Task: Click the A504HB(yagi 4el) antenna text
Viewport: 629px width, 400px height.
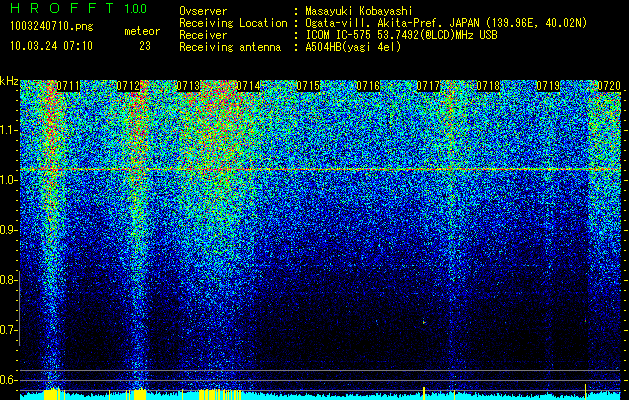Action: pos(353,47)
